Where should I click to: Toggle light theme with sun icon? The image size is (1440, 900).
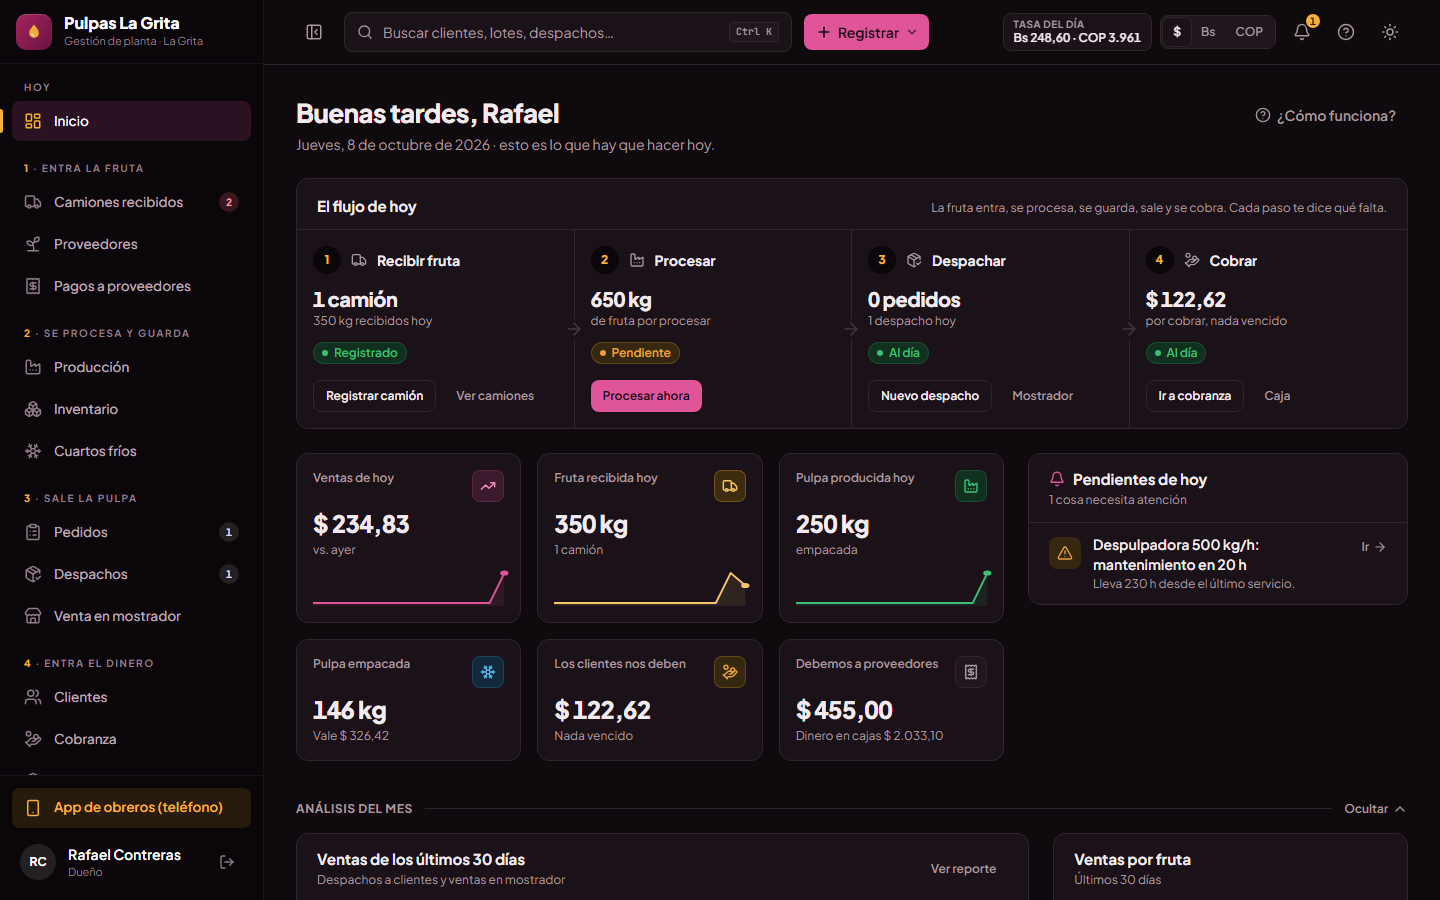tap(1390, 32)
